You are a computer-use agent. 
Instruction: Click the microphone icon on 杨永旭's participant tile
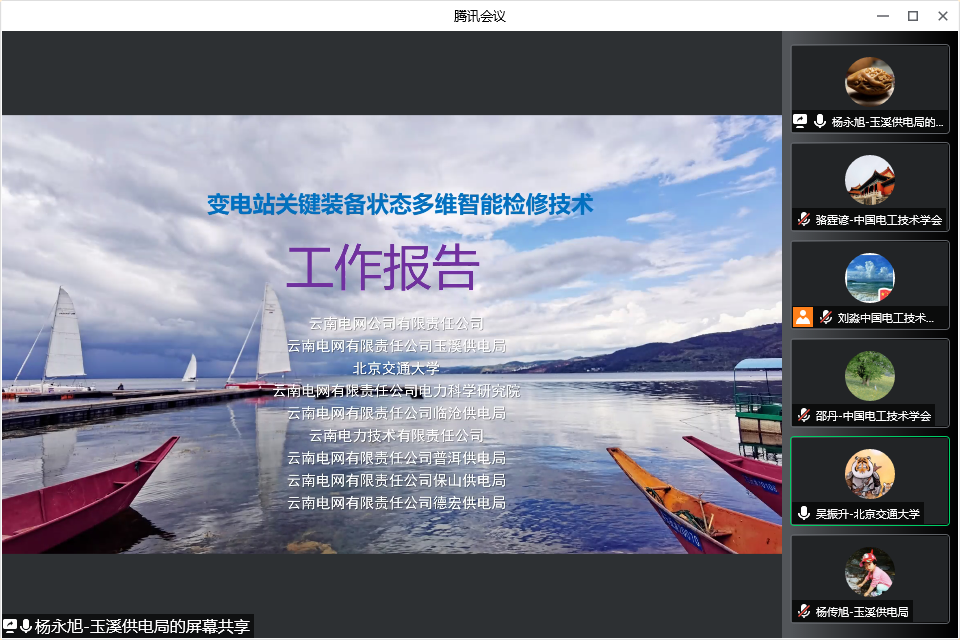coord(820,121)
